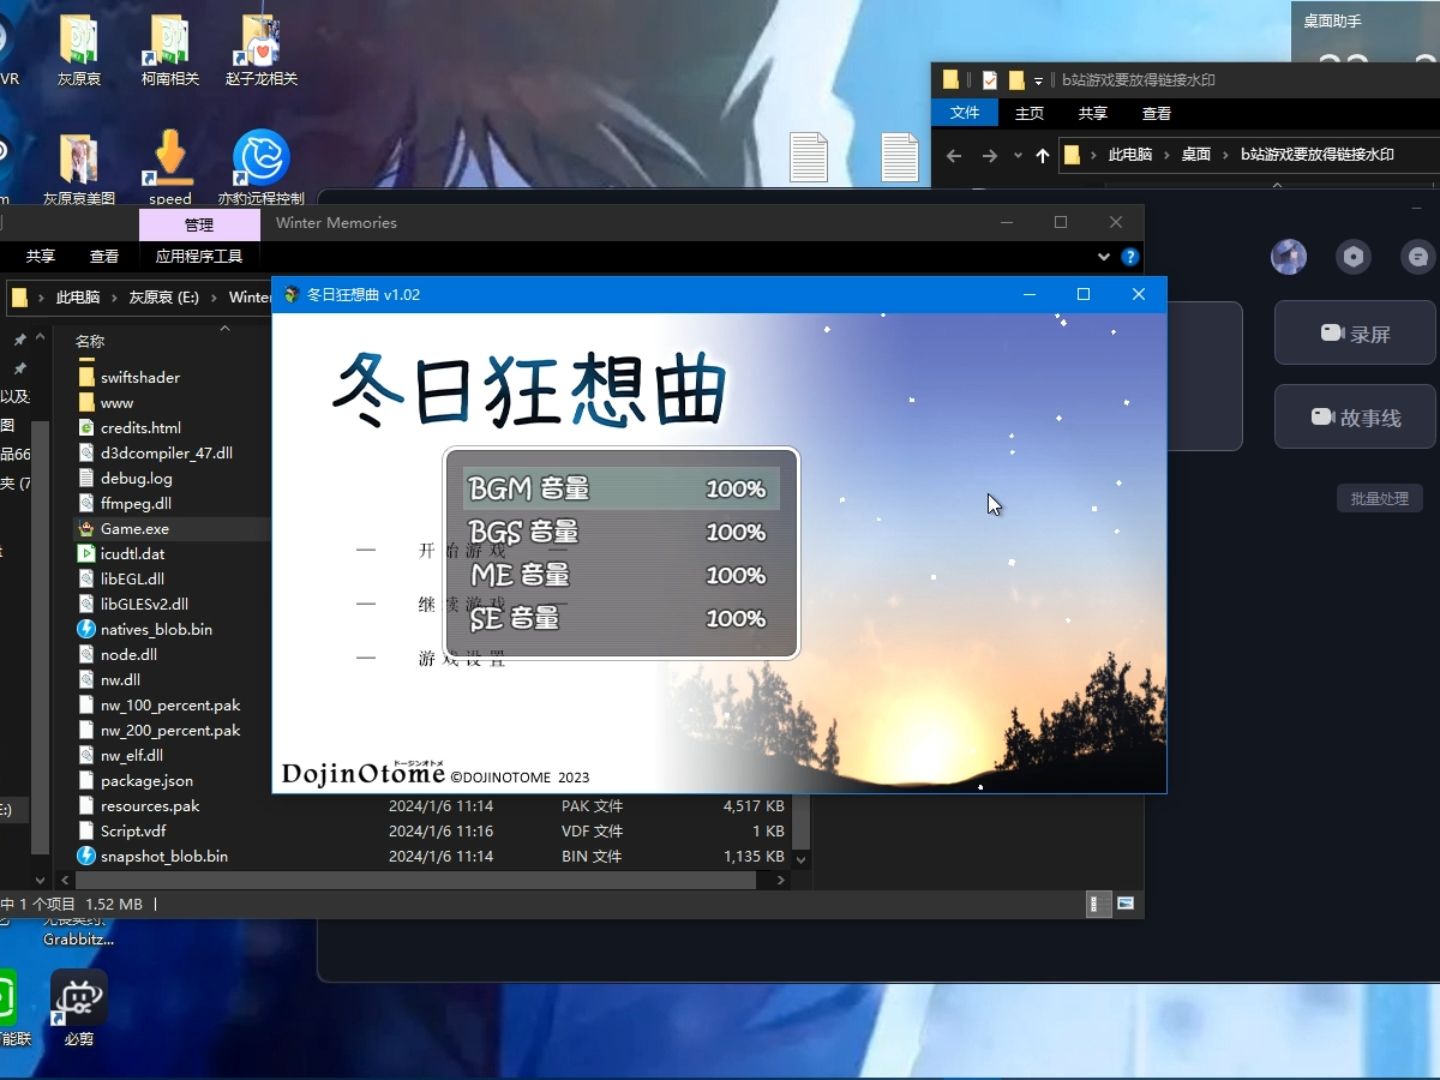Image resolution: width=1440 pixels, height=1080 pixels.
Task: Click down arrow of file list scrollbar
Action: (x=801, y=859)
